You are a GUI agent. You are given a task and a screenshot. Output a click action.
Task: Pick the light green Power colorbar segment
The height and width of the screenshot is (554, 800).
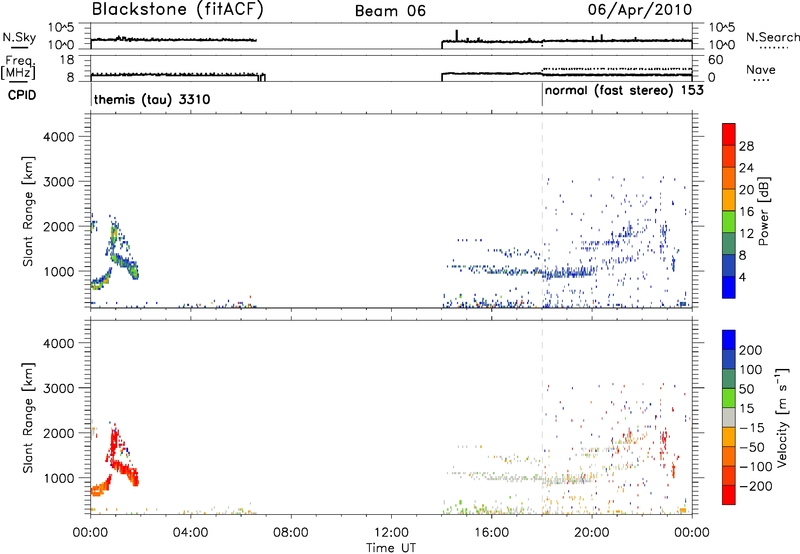[x=729, y=222]
